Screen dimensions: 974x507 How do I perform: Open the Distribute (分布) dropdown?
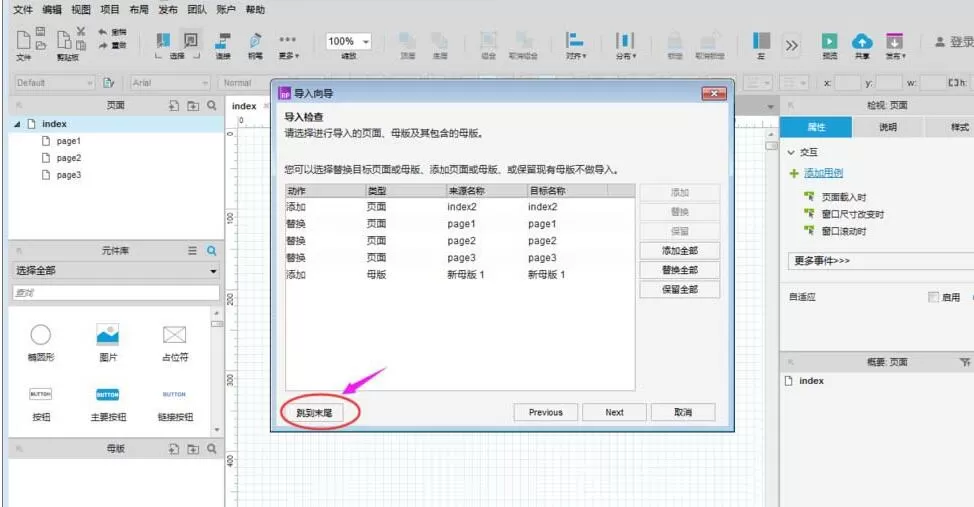[x=625, y=45]
